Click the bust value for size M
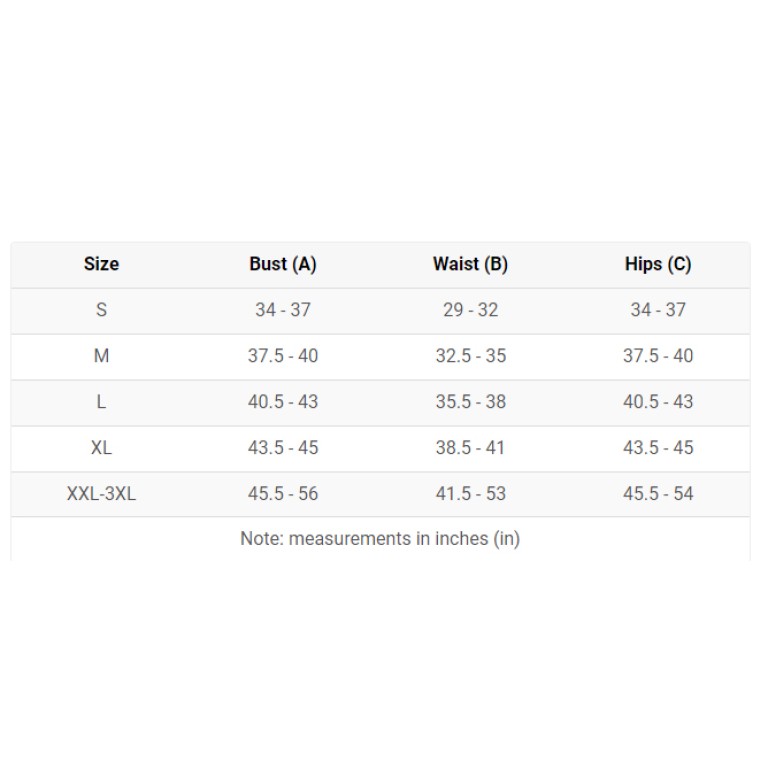This screenshot has width=768, height=768. pos(283,356)
